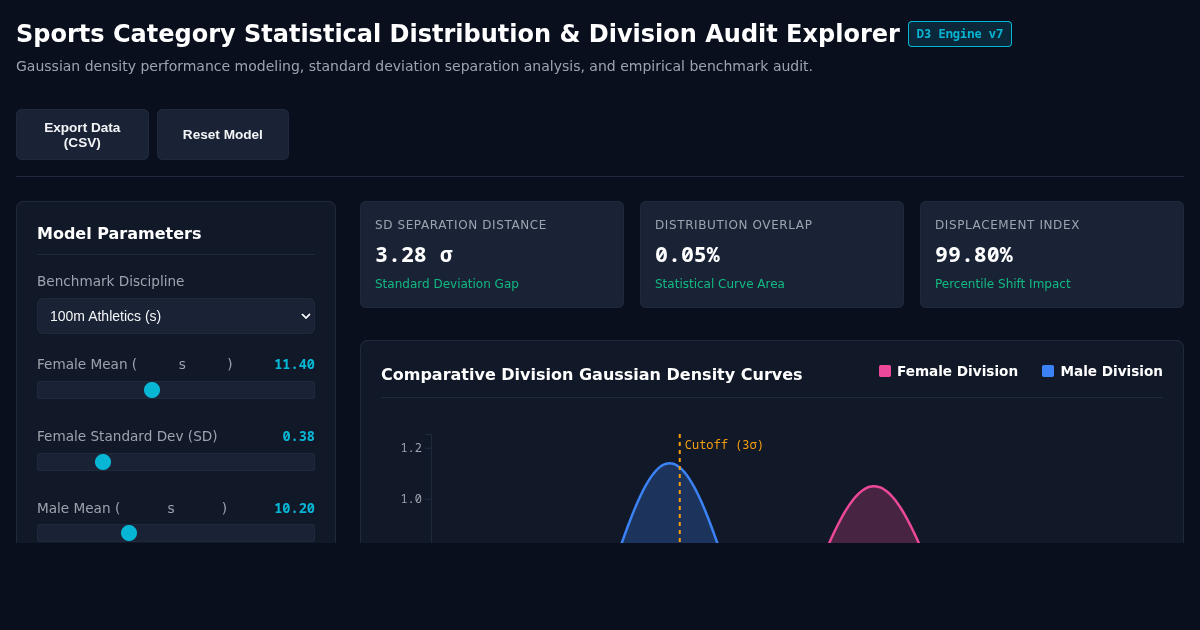Click the blue Male Division legend swatch
Viewport: 1200px width, 630px height.
coord(1048,371)
